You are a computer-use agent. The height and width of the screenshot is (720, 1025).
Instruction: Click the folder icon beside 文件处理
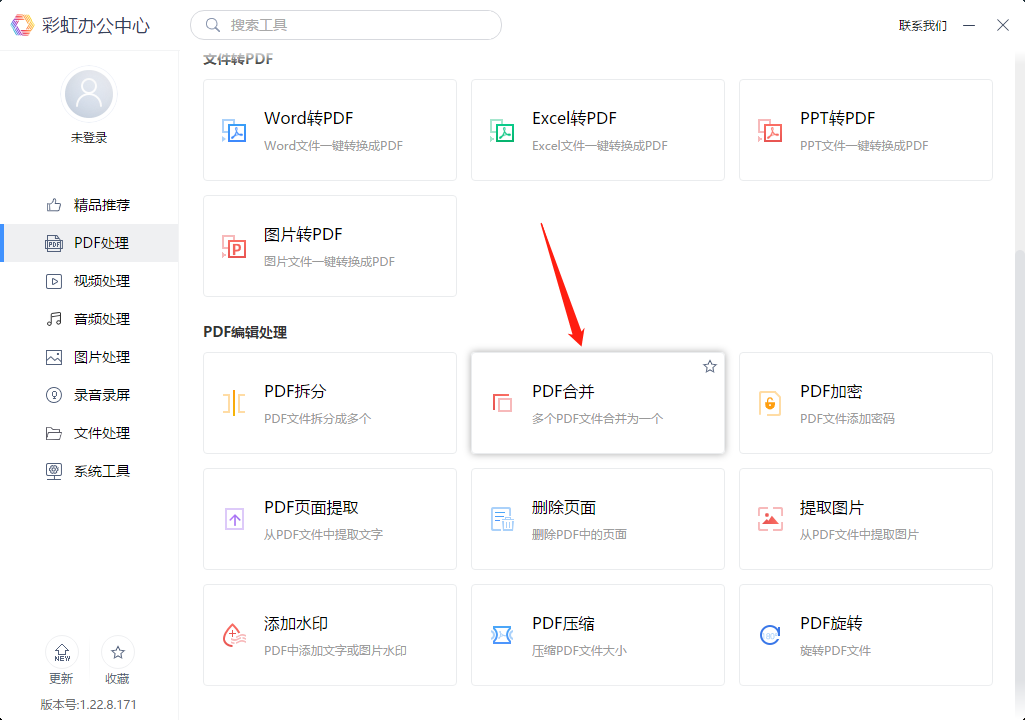[54, 434]
